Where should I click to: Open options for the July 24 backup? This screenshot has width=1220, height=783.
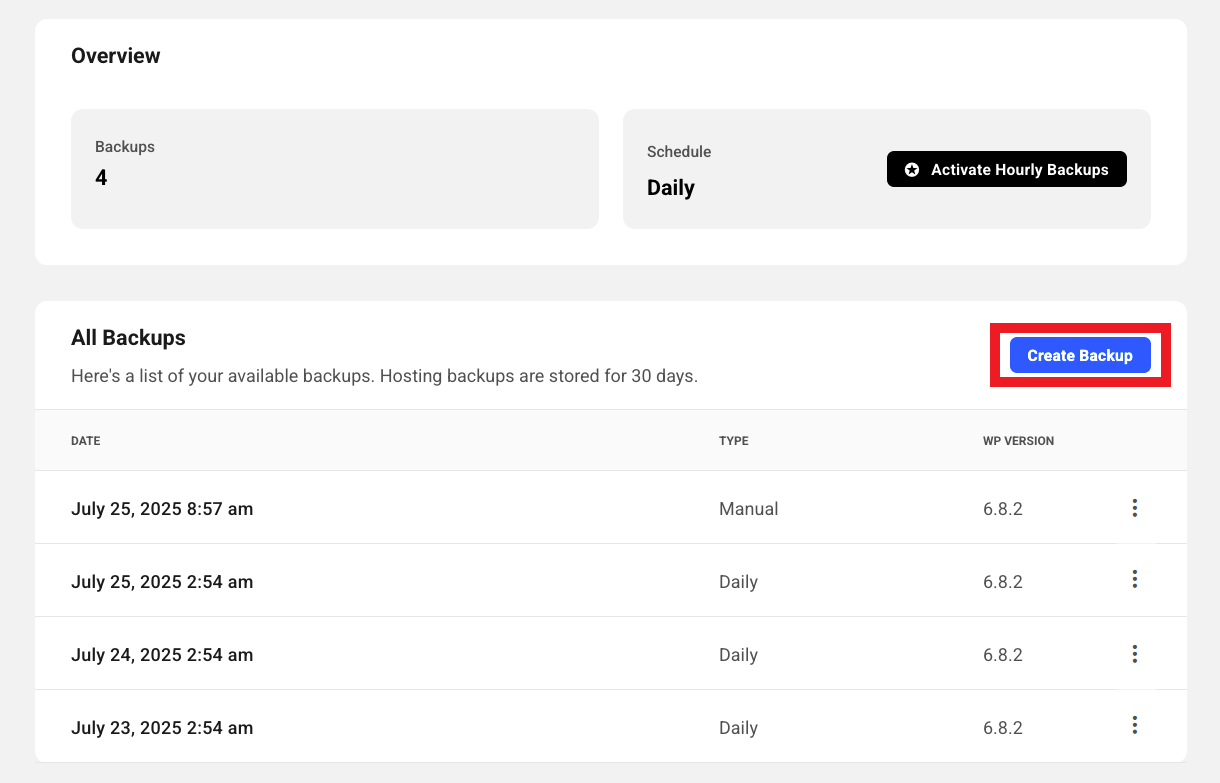coord(1135,654)
